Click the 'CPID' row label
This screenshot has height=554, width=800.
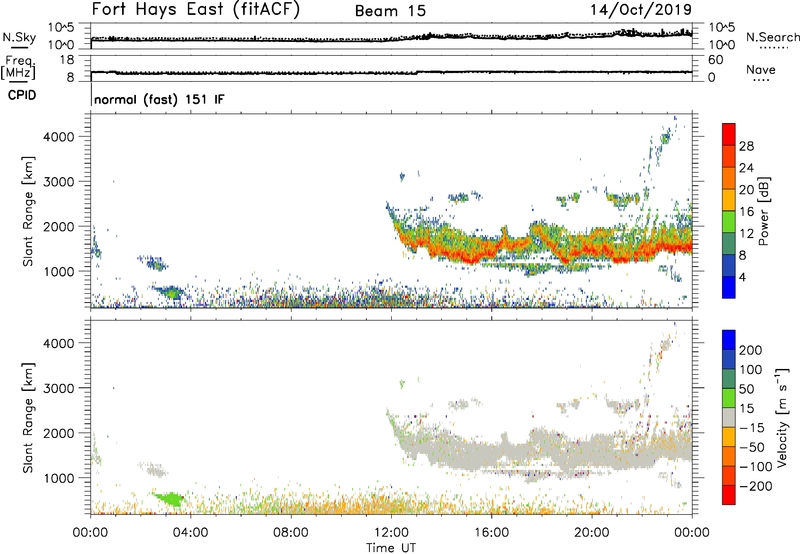(22, 95)
